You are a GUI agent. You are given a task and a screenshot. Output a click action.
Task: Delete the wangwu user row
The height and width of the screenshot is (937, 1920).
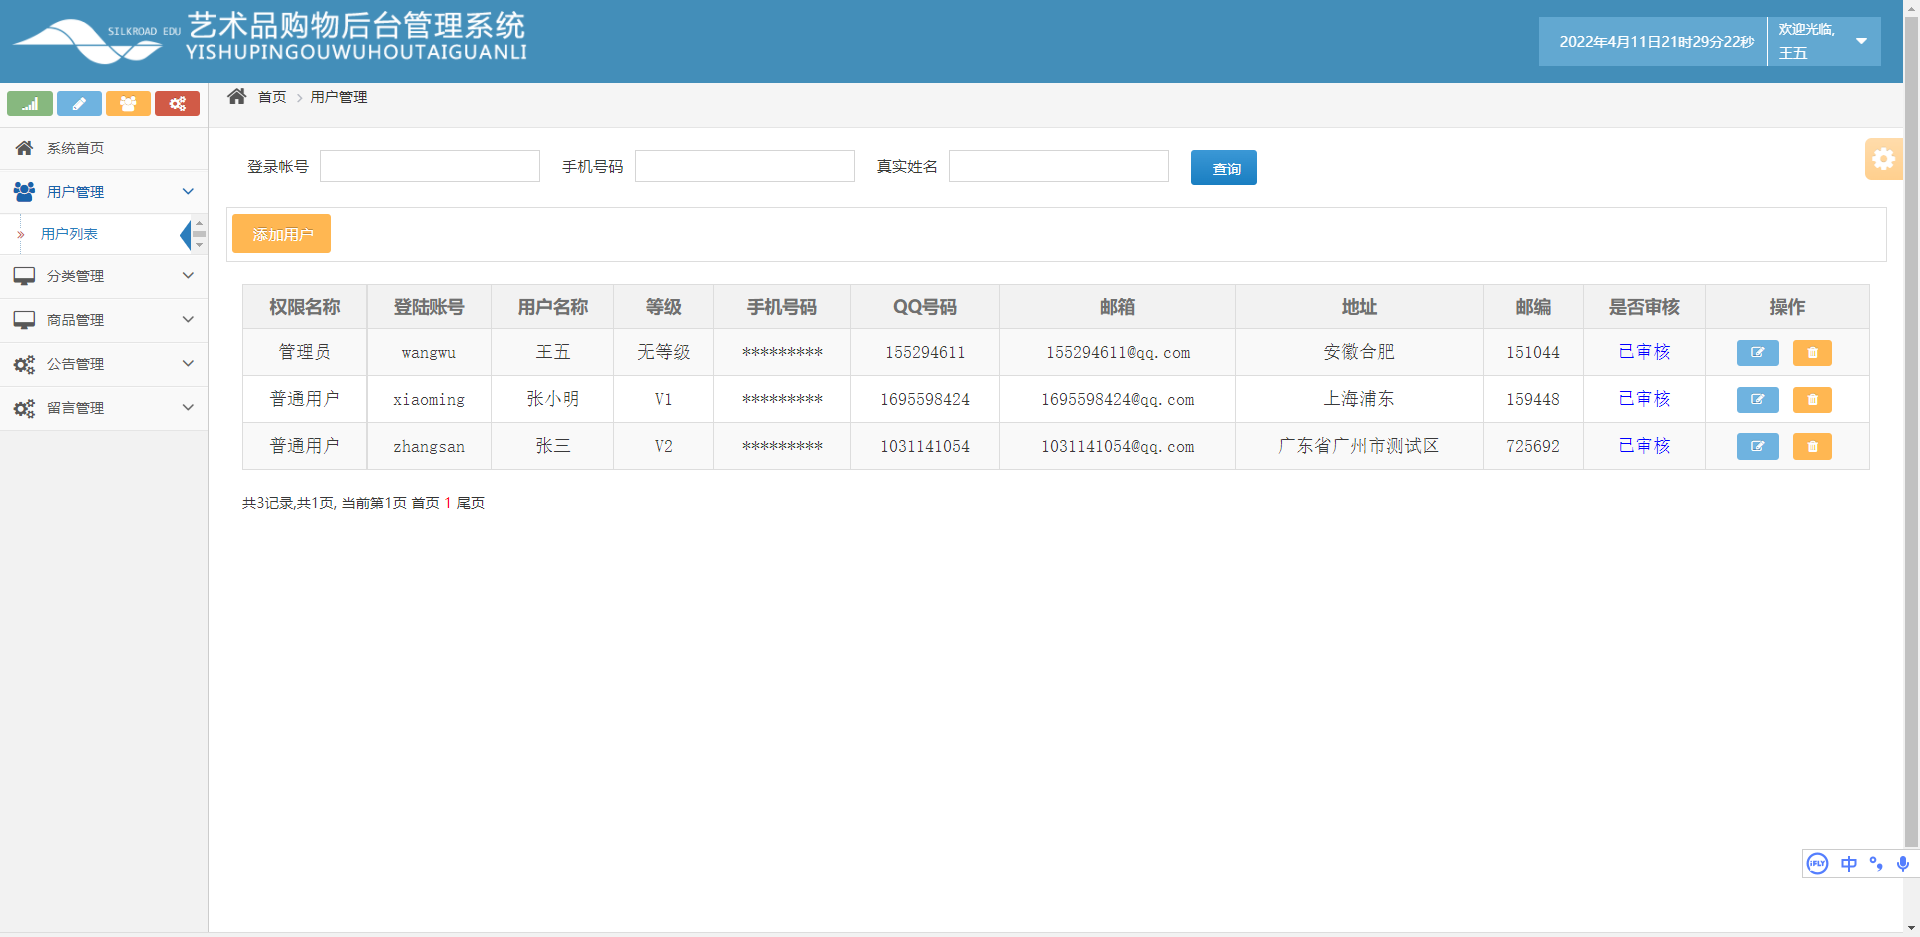[x=1812, y=353]
